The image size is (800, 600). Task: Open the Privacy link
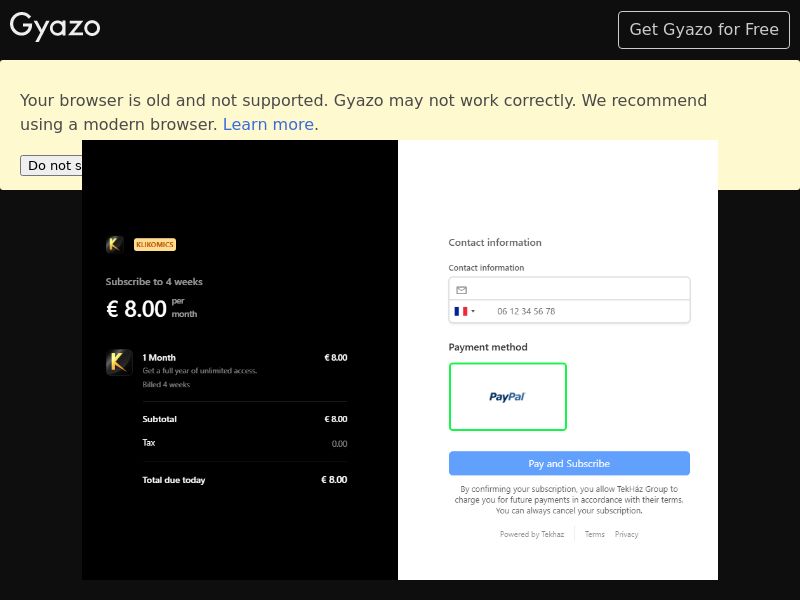(626, 534)
